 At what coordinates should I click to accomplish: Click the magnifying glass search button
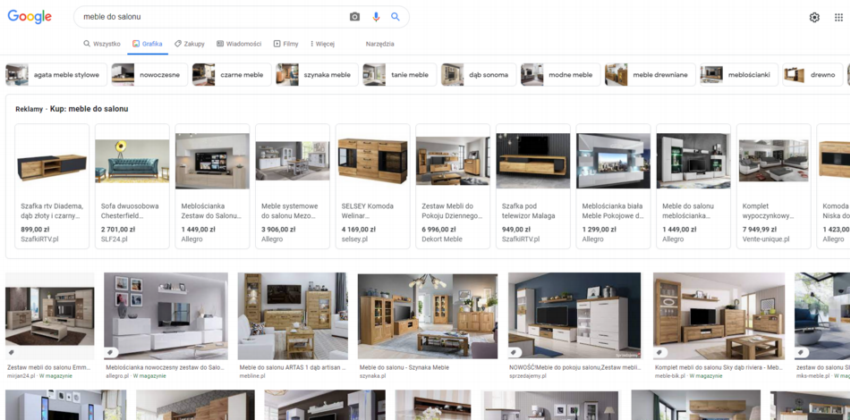coord(395,17)
